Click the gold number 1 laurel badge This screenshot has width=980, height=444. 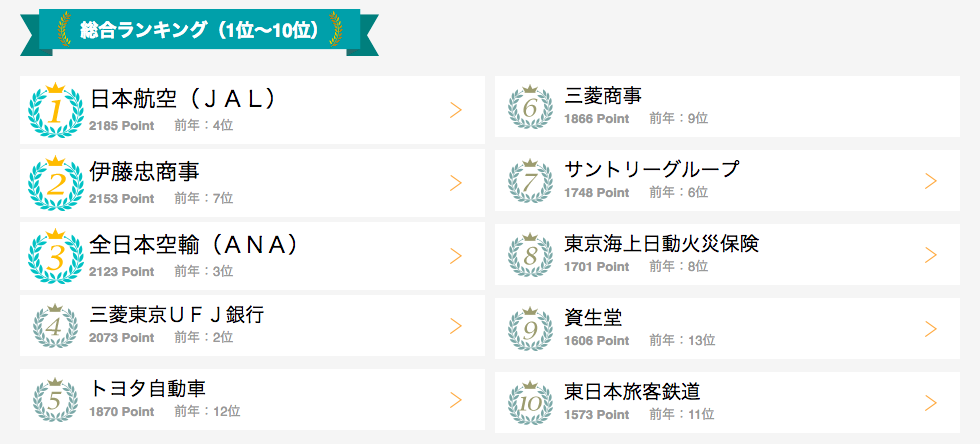[56, 110]
